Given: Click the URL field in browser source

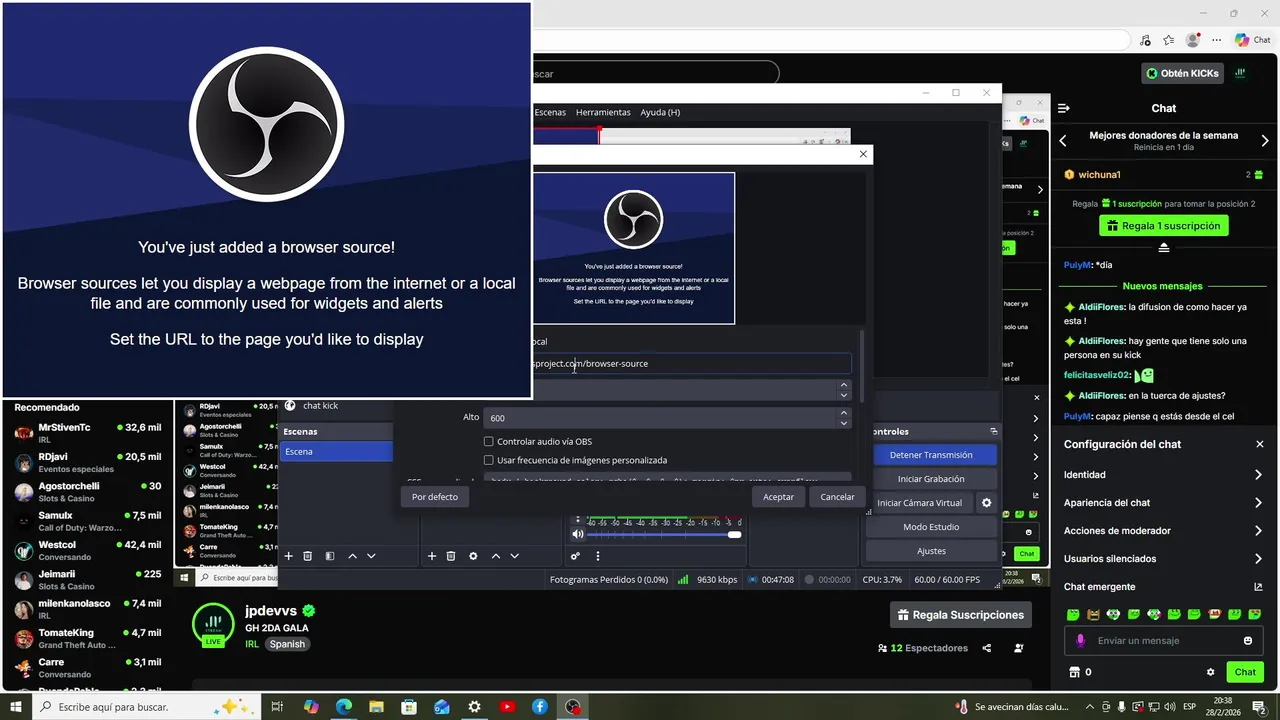Looking at the screenshot, I should [691, 364].
